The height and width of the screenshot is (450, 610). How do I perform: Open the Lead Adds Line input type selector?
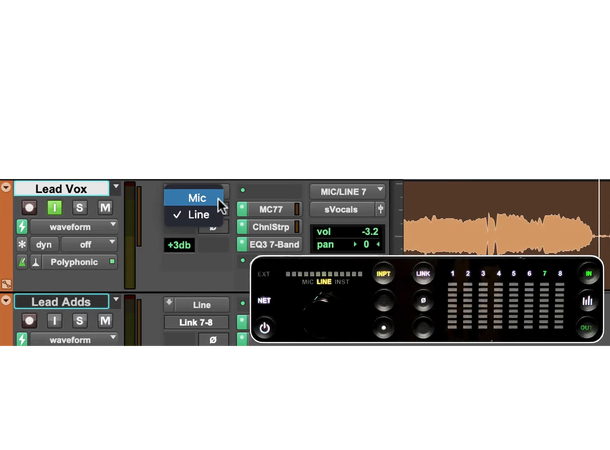(202, 305)
